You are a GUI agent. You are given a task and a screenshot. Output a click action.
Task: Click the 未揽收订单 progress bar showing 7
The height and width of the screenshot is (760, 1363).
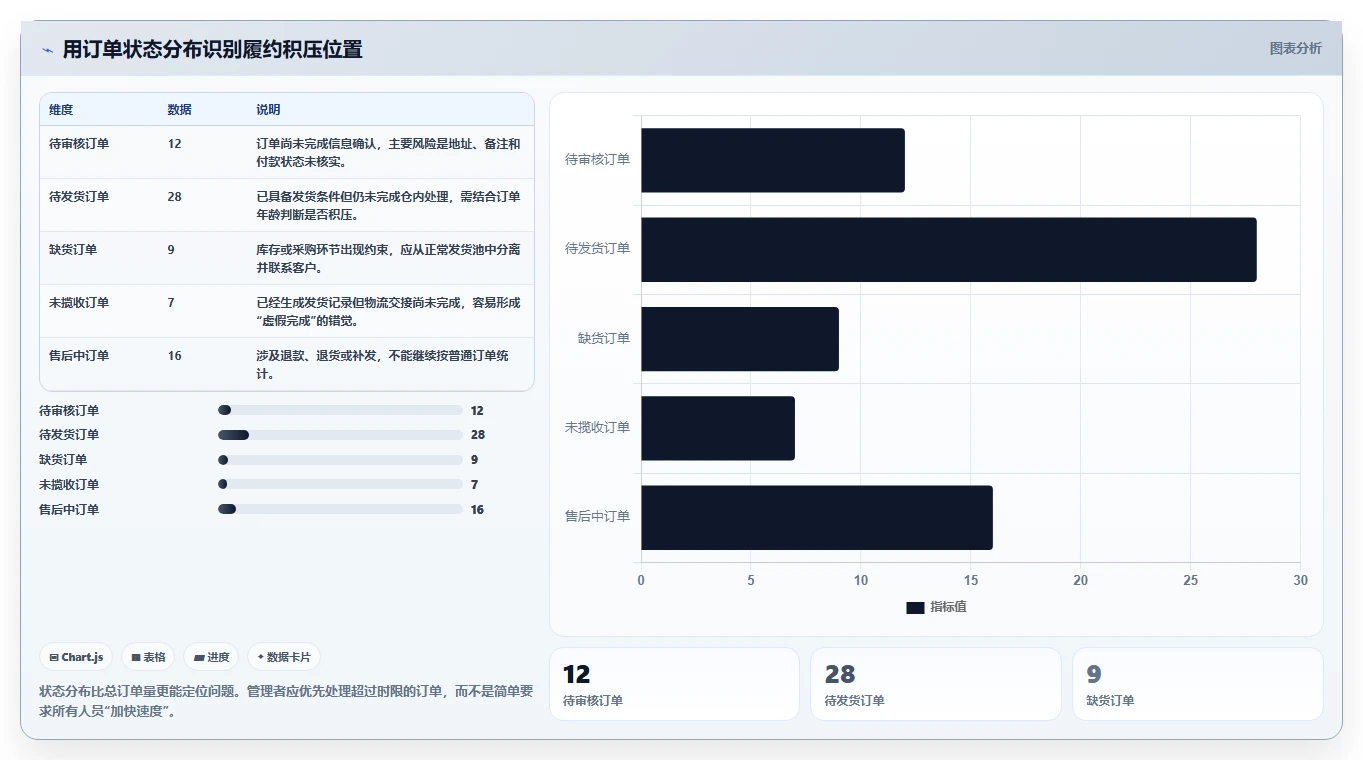click(x=340, y=485)
